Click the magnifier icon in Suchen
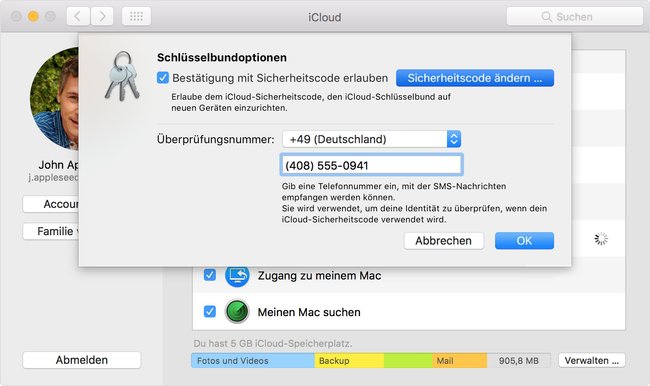 click(546, 17)
